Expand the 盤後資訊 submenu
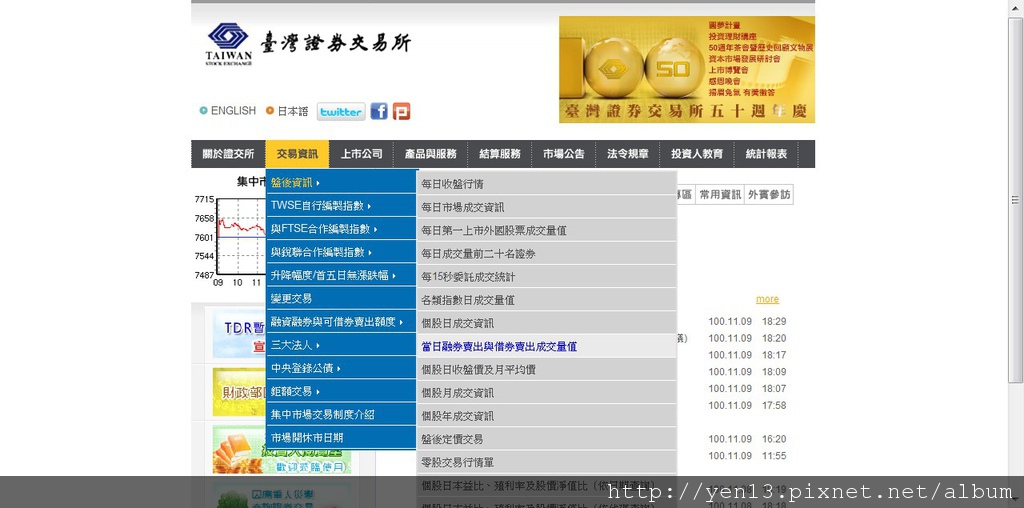The image size is (1024, 508). [x=341, y=183]
